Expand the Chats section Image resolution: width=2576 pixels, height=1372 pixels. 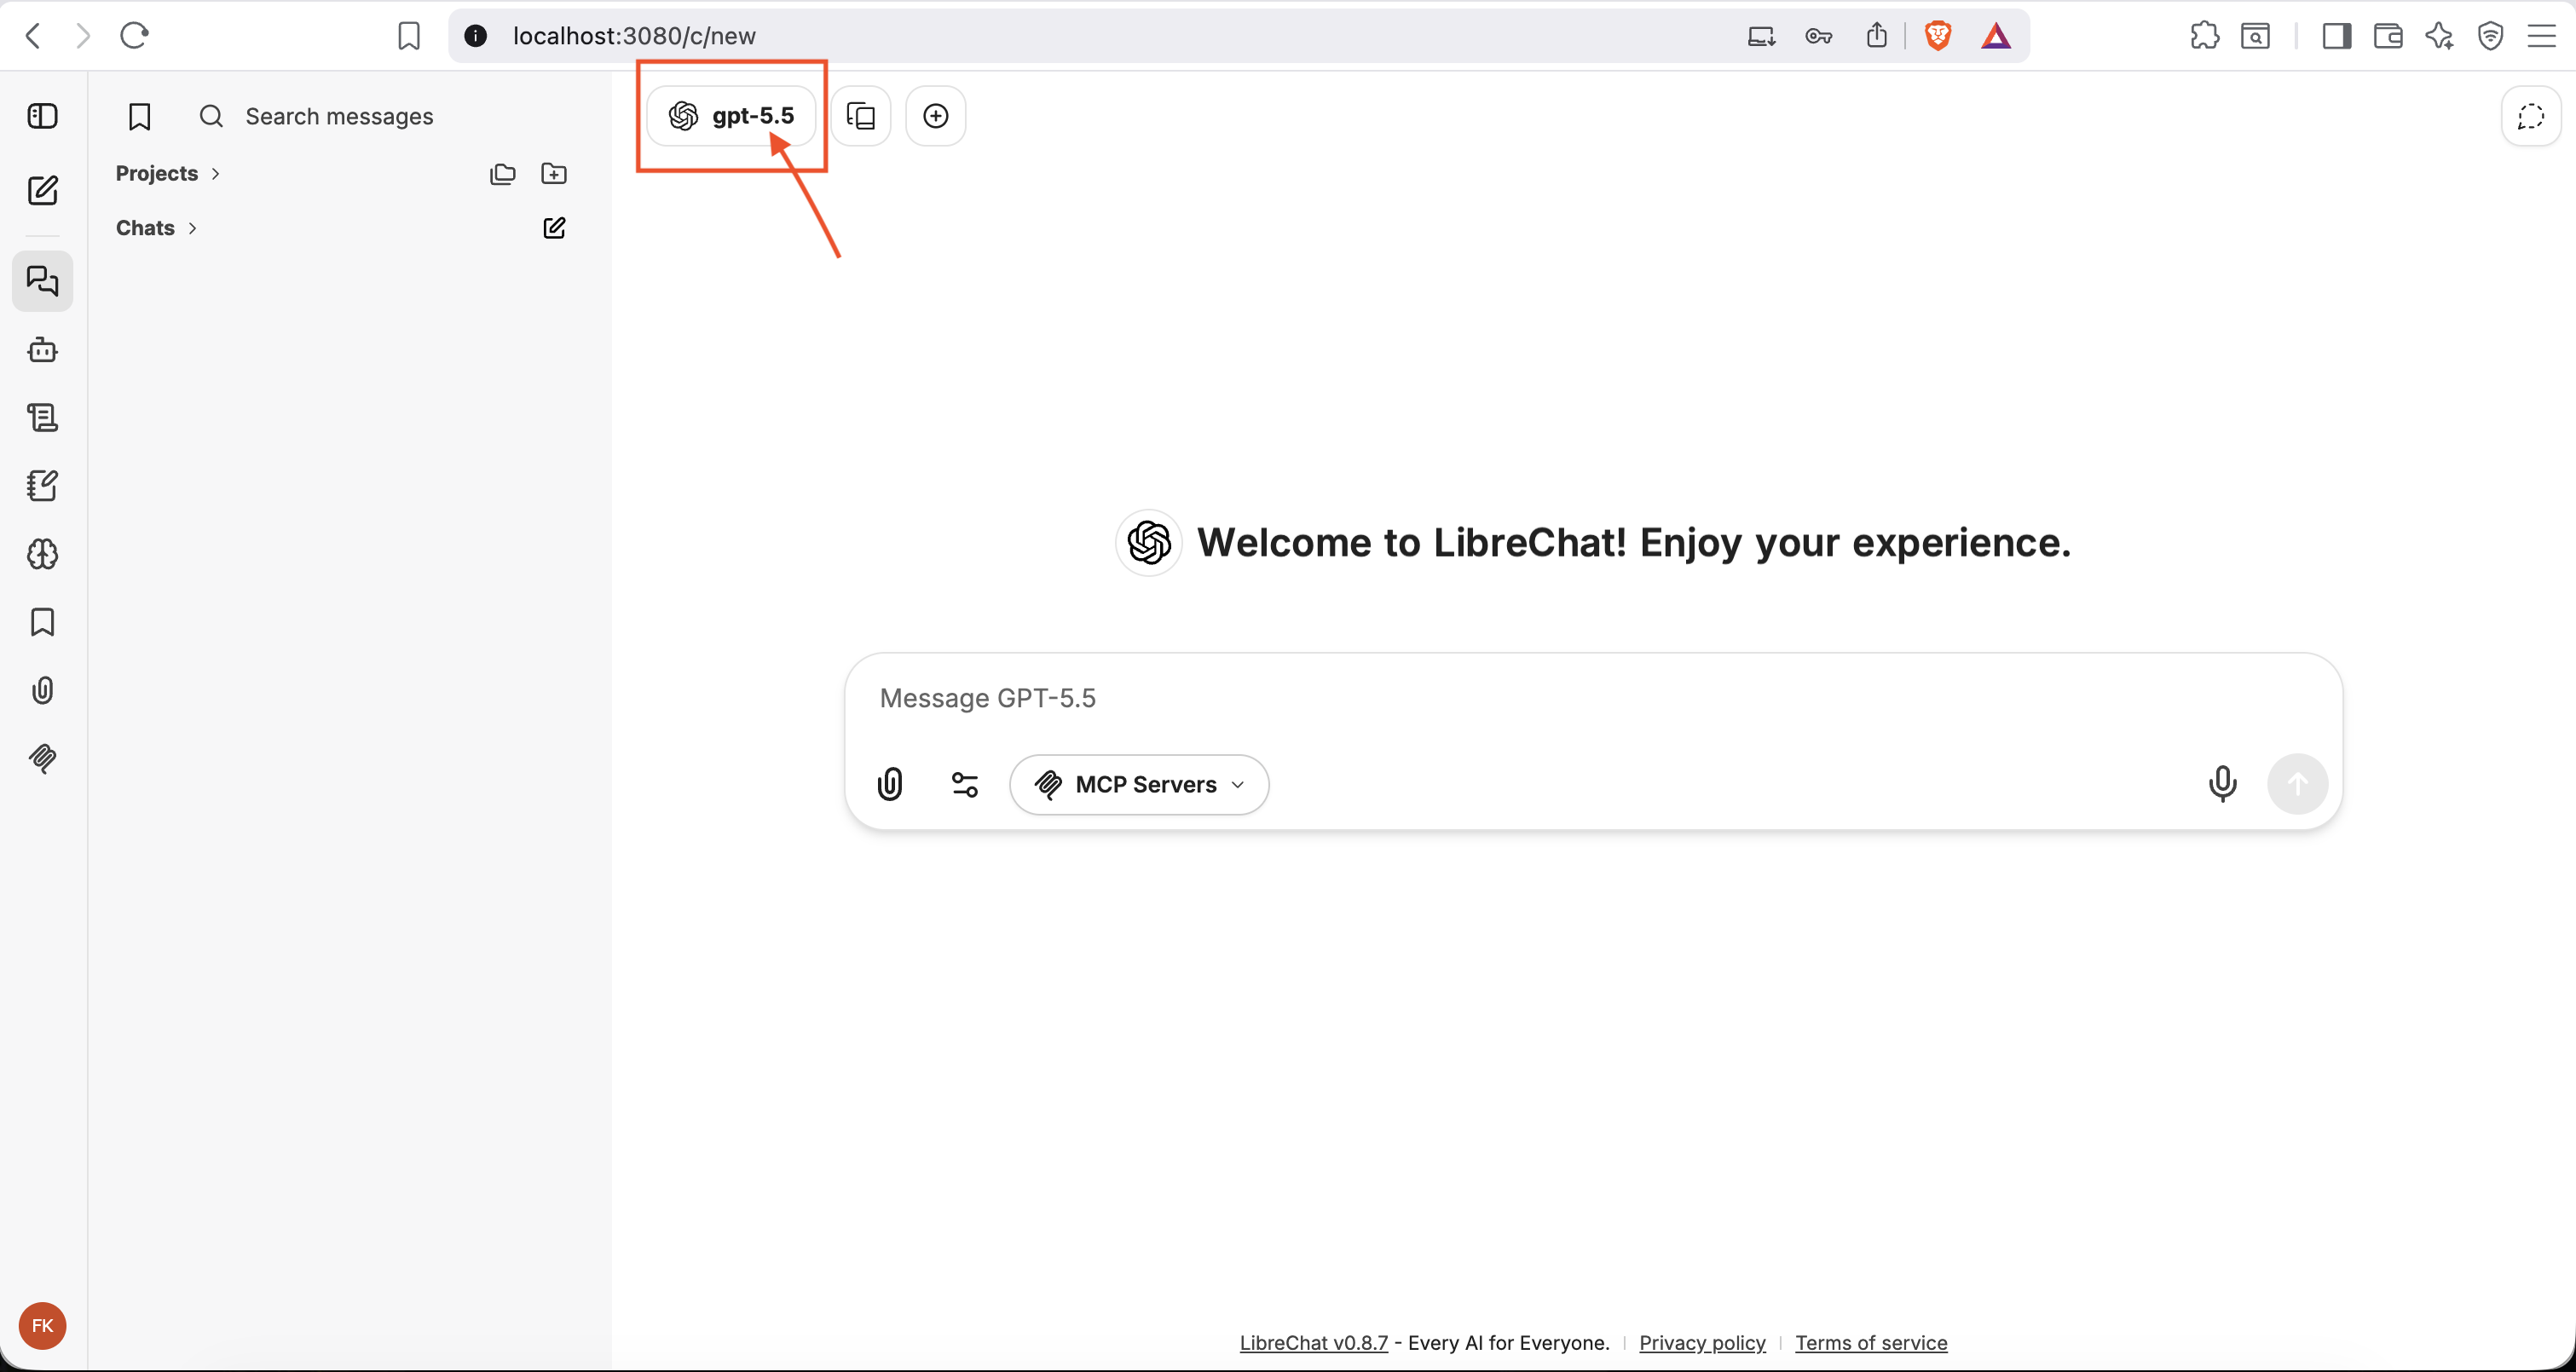[156, 228]
